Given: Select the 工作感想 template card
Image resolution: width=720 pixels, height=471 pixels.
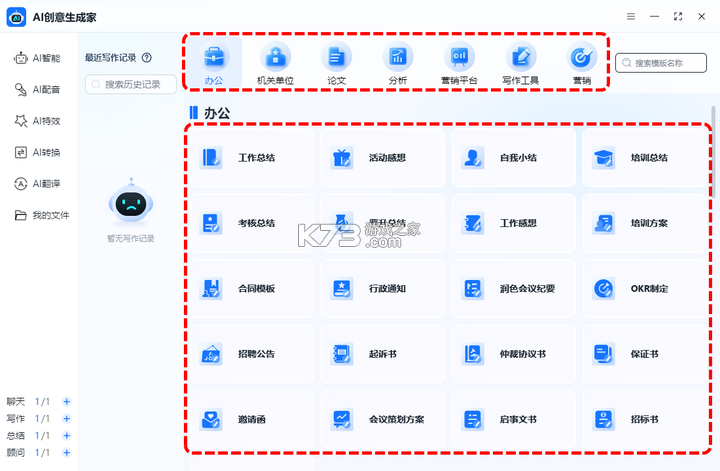Looking at the screenshot, I should tap(513, 223).
